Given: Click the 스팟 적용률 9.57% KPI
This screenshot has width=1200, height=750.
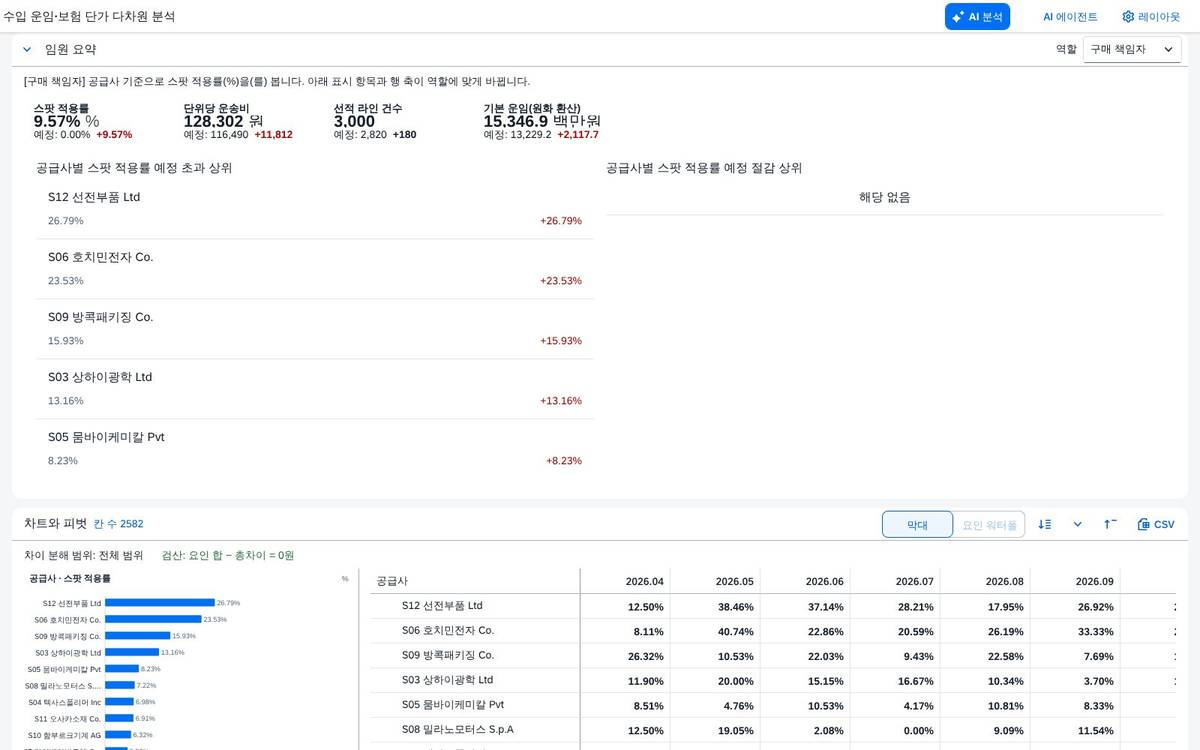Looking at the screenshot, I should pyautogui.click(x=83, y=121).
